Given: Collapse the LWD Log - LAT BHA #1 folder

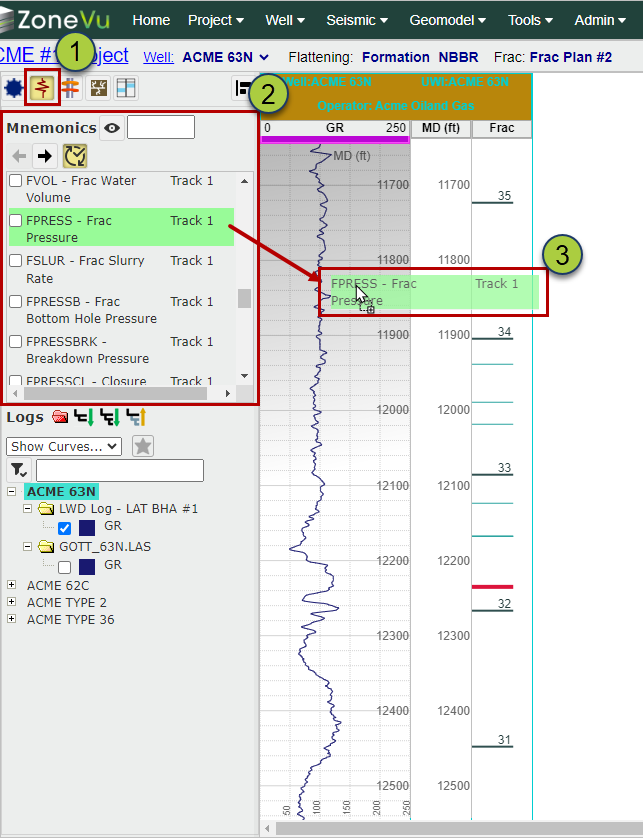Looking at the screenshot, I should (28, 508).
